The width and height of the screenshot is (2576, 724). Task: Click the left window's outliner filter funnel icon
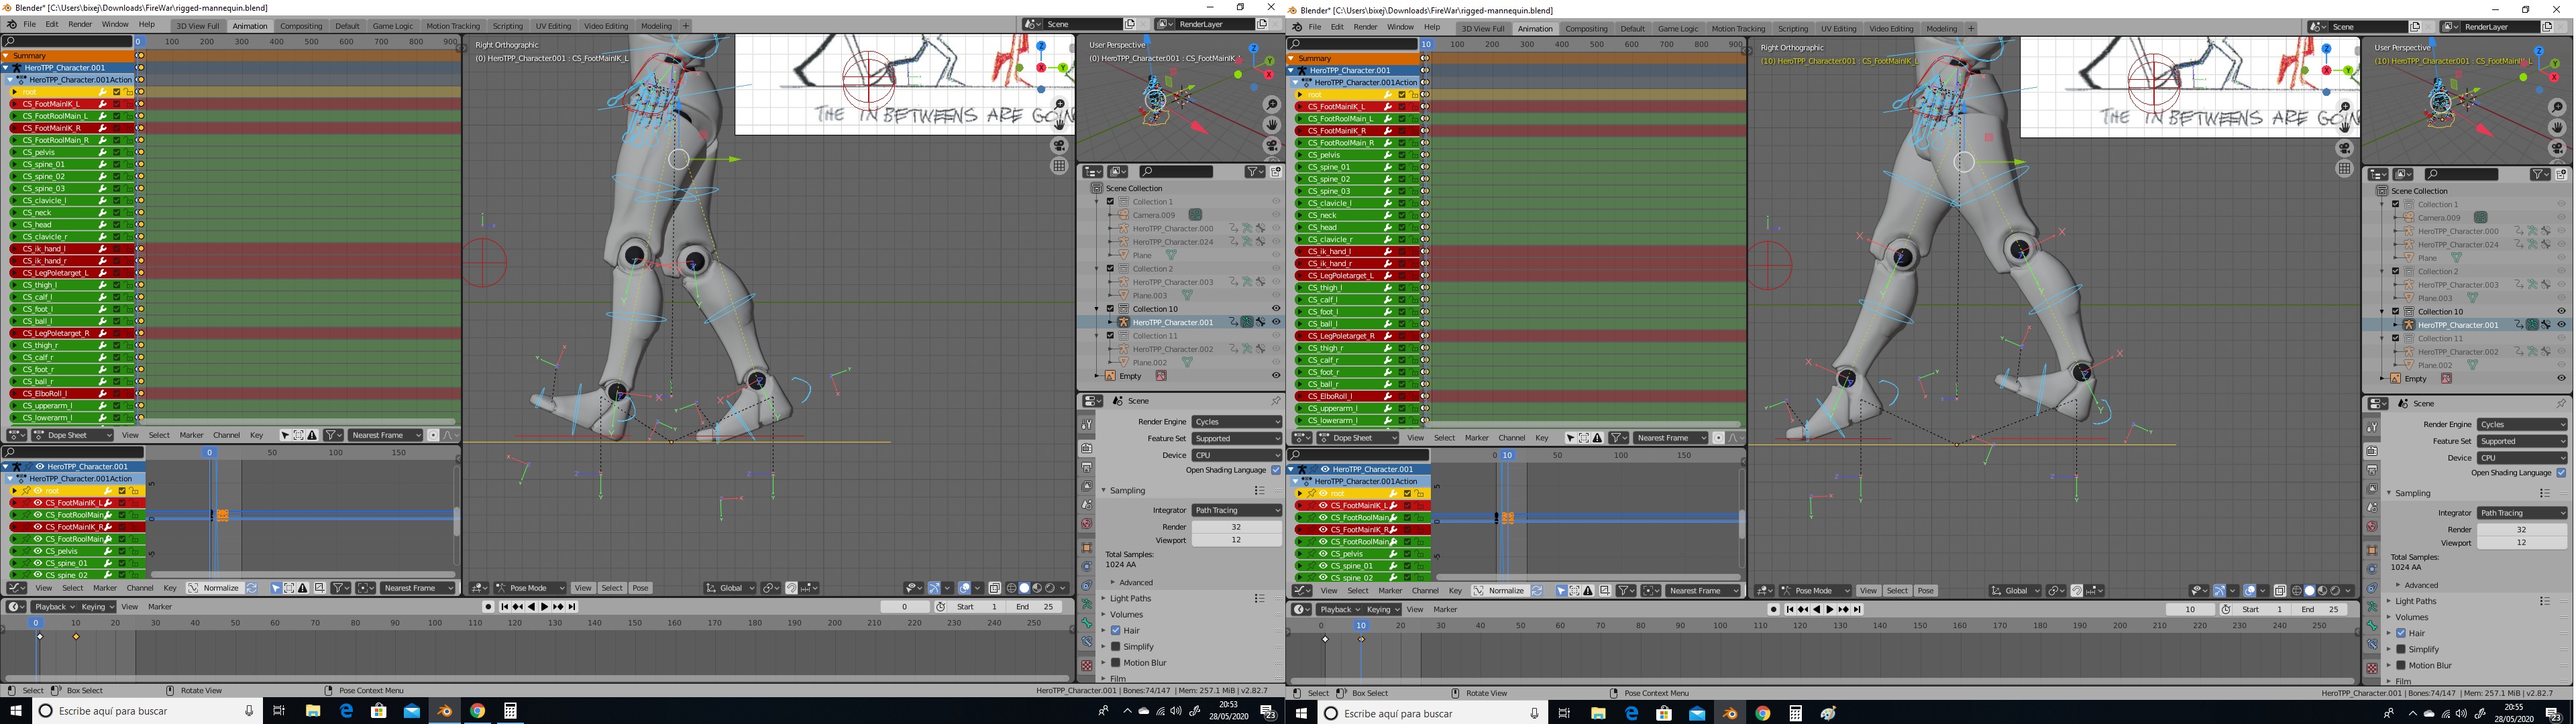pyautogui.click(x=1253, y=172)
